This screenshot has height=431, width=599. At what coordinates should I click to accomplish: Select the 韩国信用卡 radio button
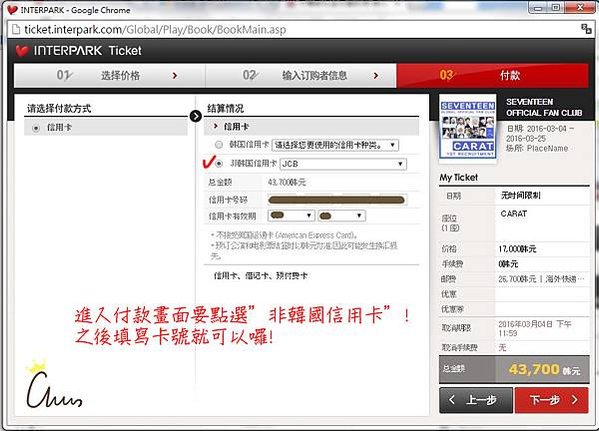pos(219,145)
